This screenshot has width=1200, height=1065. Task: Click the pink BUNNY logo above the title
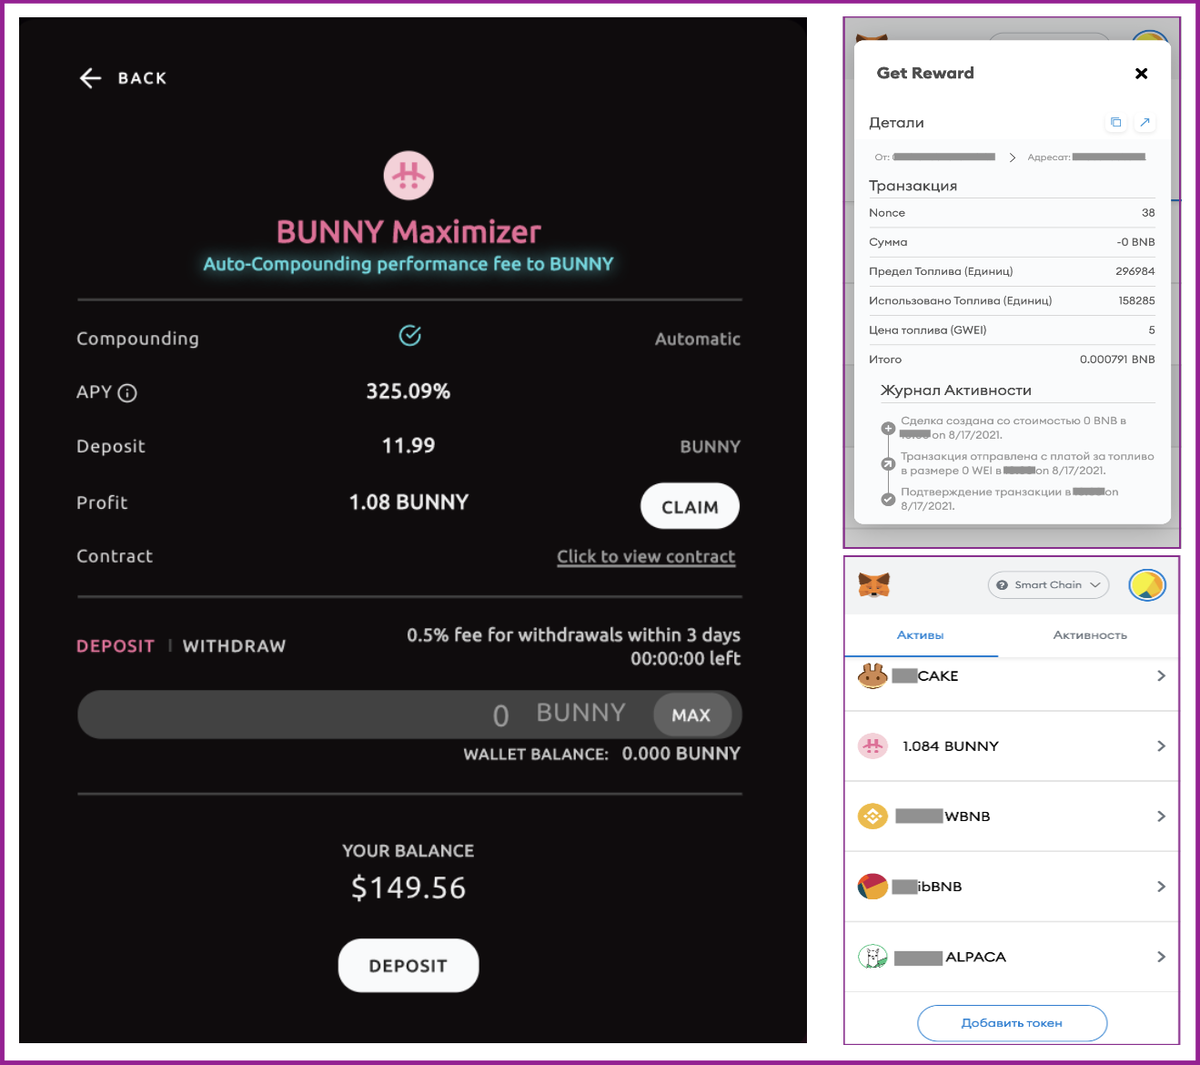point(409,176)
